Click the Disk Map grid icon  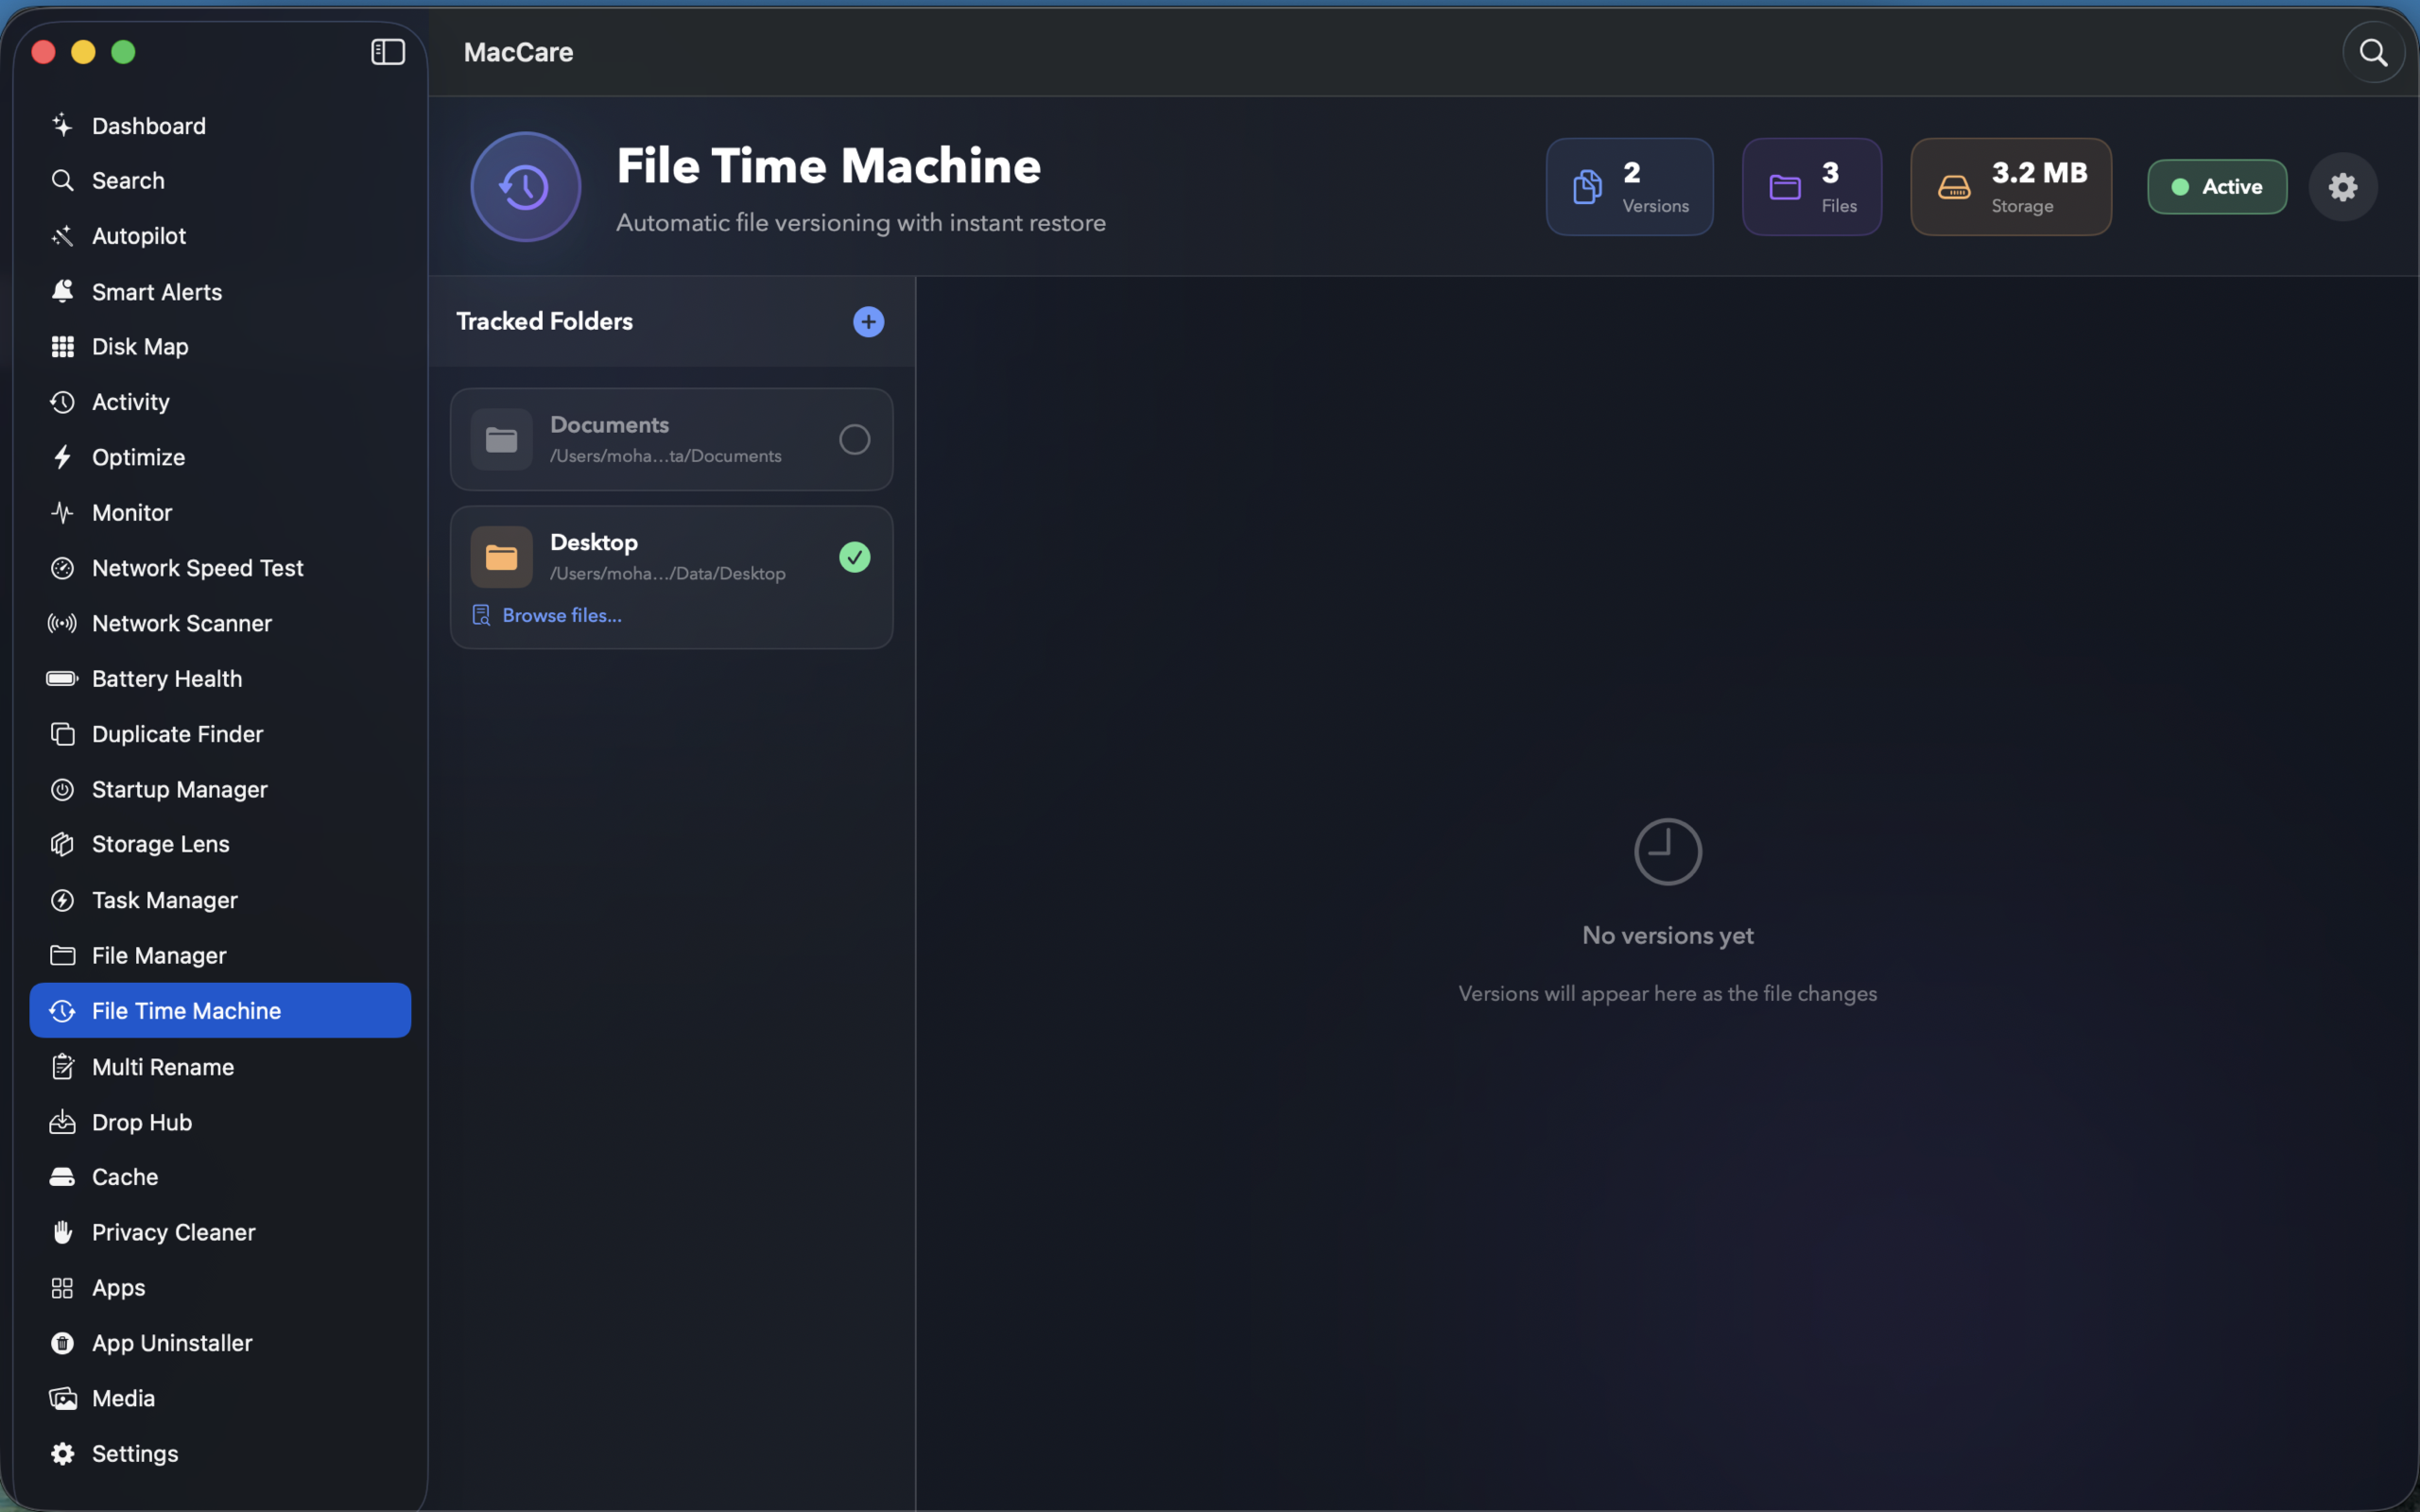click(x=62, y=346)
